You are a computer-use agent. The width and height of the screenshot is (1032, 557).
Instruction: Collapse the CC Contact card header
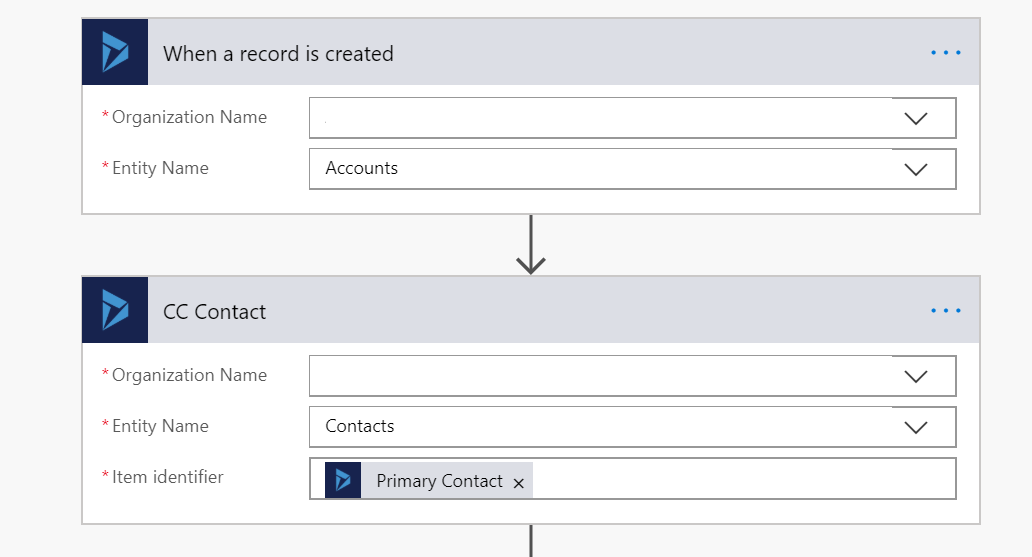tap(530, 310)
